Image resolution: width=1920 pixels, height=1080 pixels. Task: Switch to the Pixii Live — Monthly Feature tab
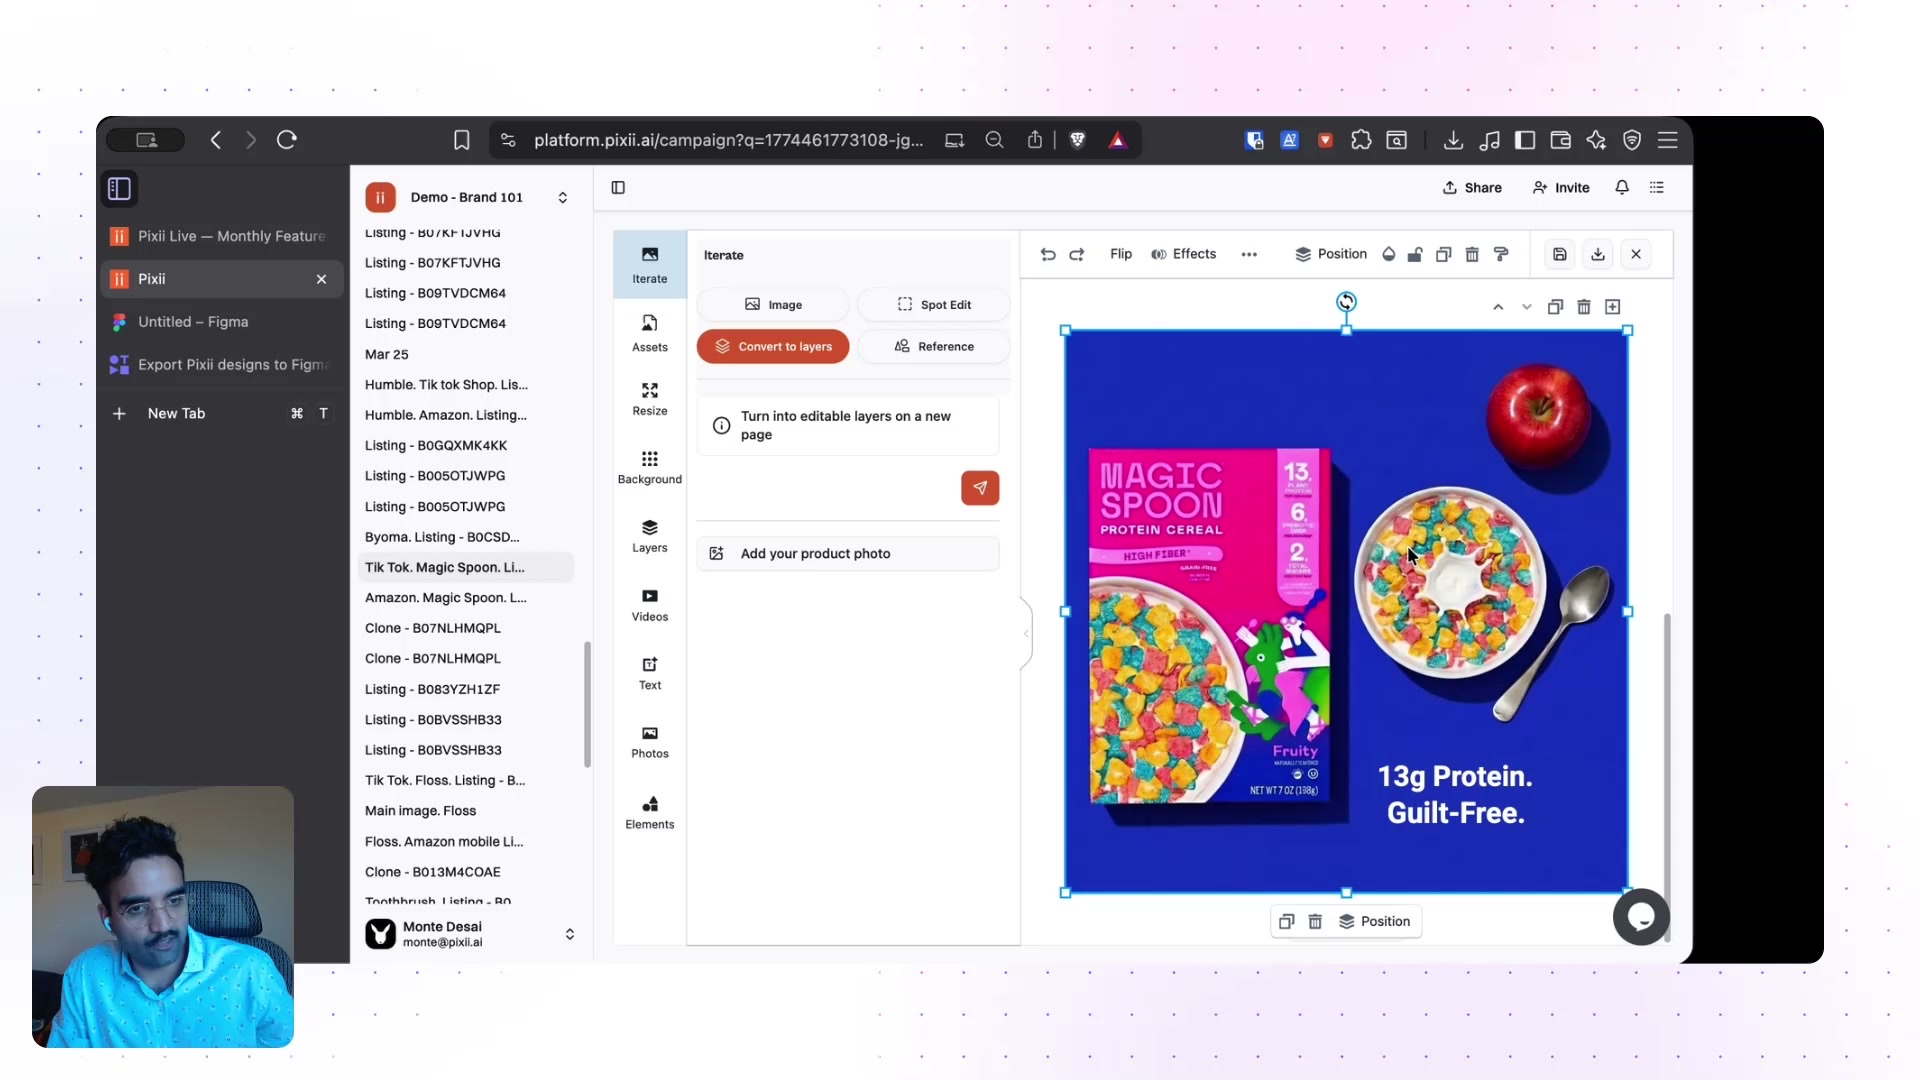pyautogui.click(x=222, y=236)
